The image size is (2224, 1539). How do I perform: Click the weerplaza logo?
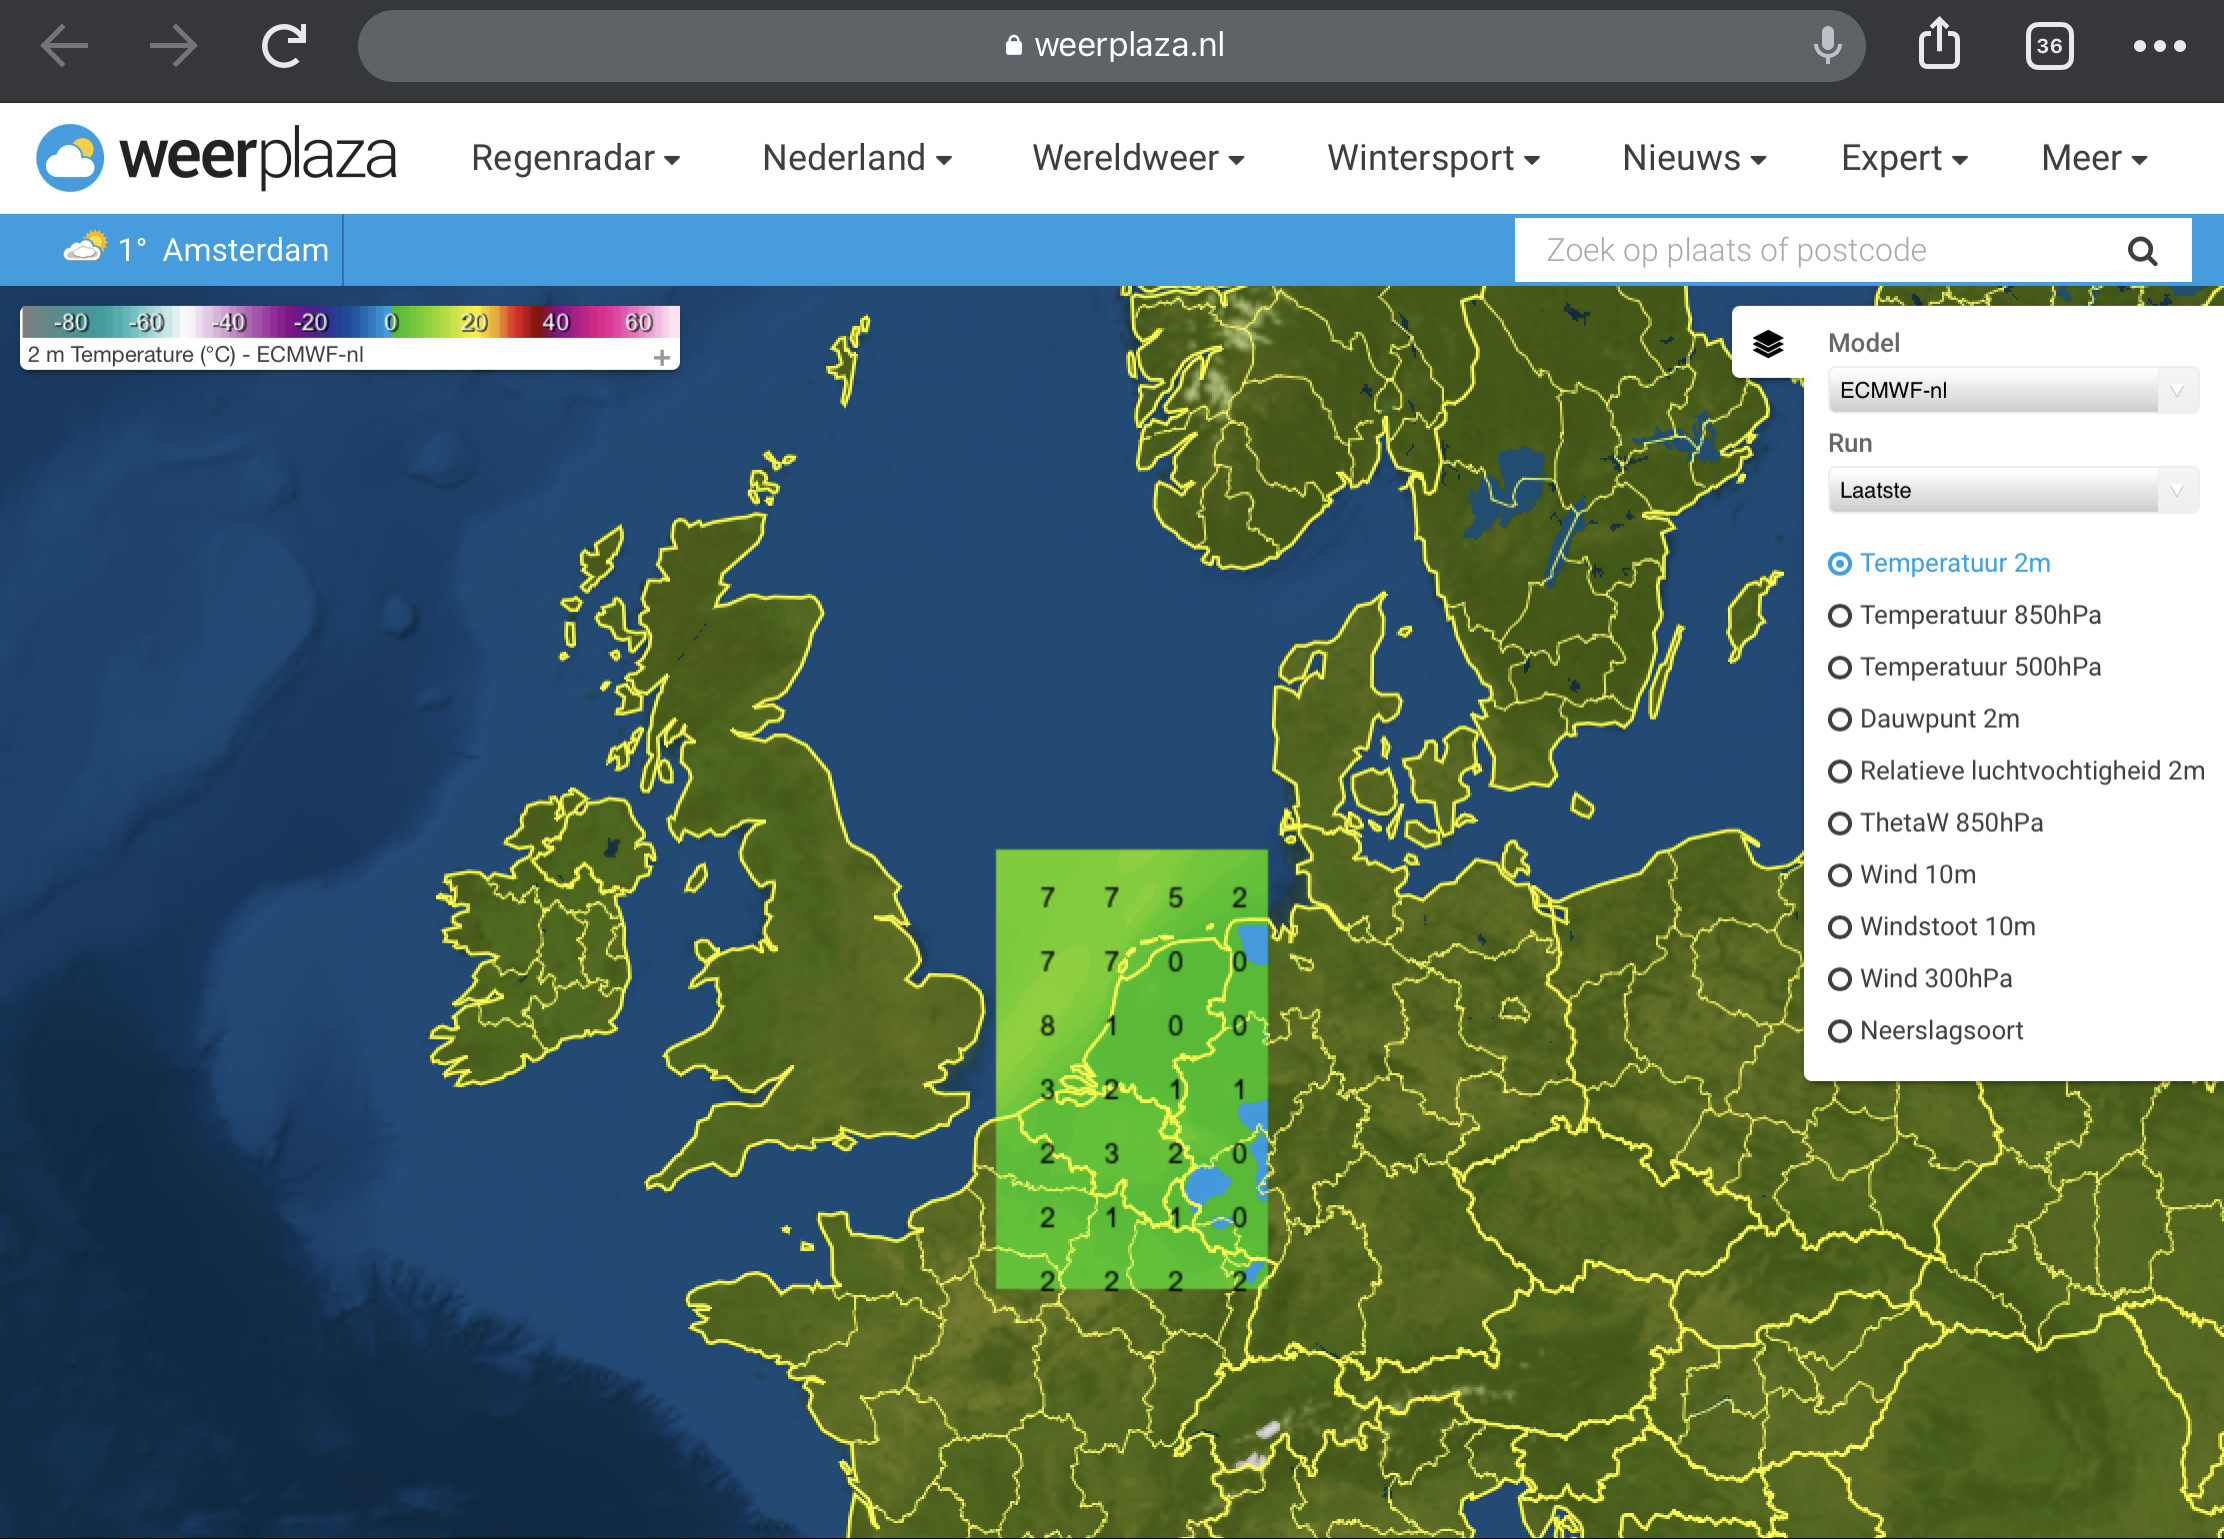216,157
